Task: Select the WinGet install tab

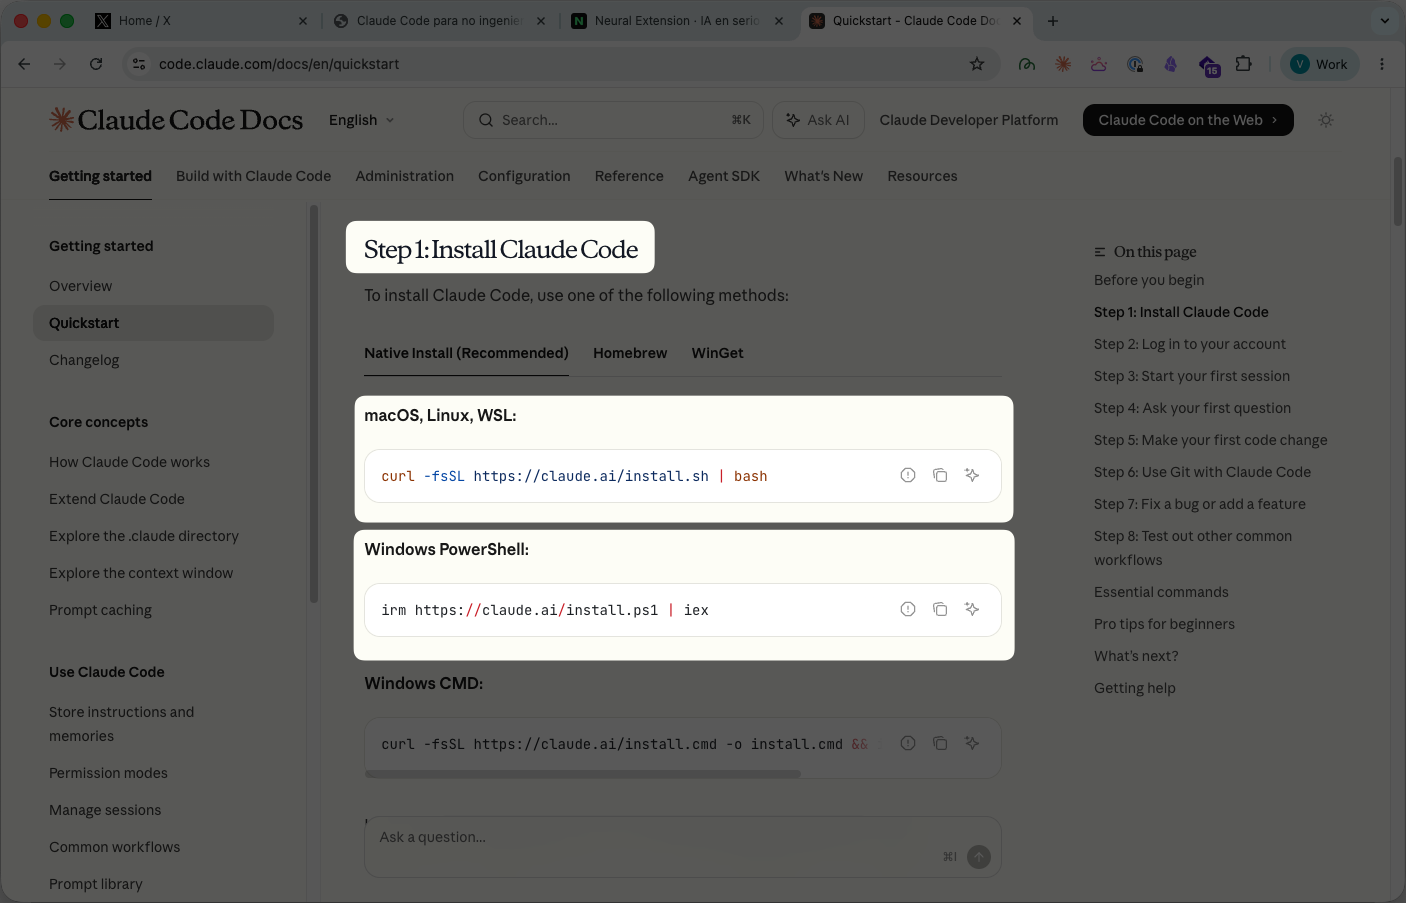Action: click(x=717, y=353)
